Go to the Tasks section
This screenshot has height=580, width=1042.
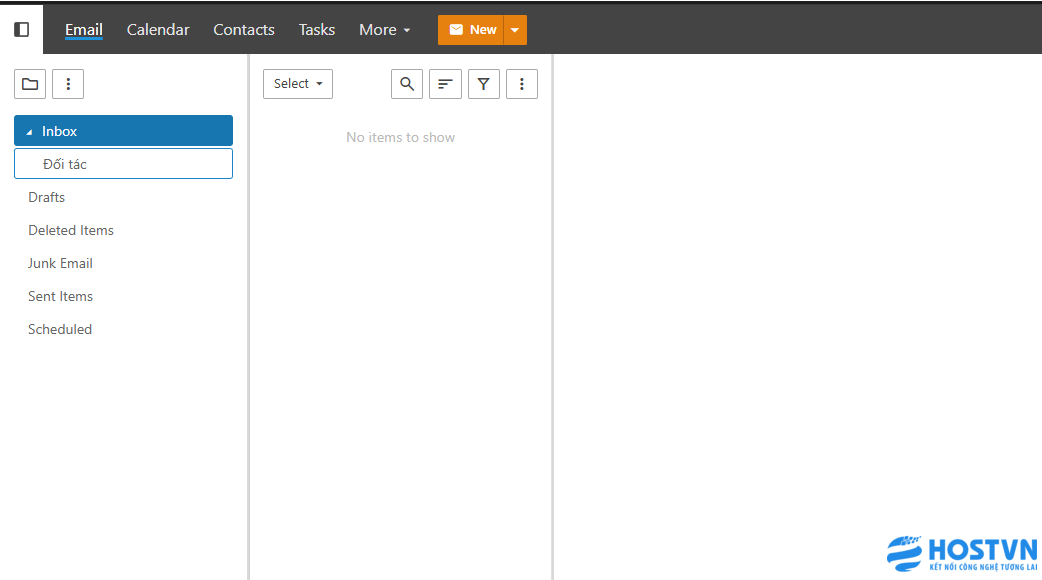[x=317, y=30]
